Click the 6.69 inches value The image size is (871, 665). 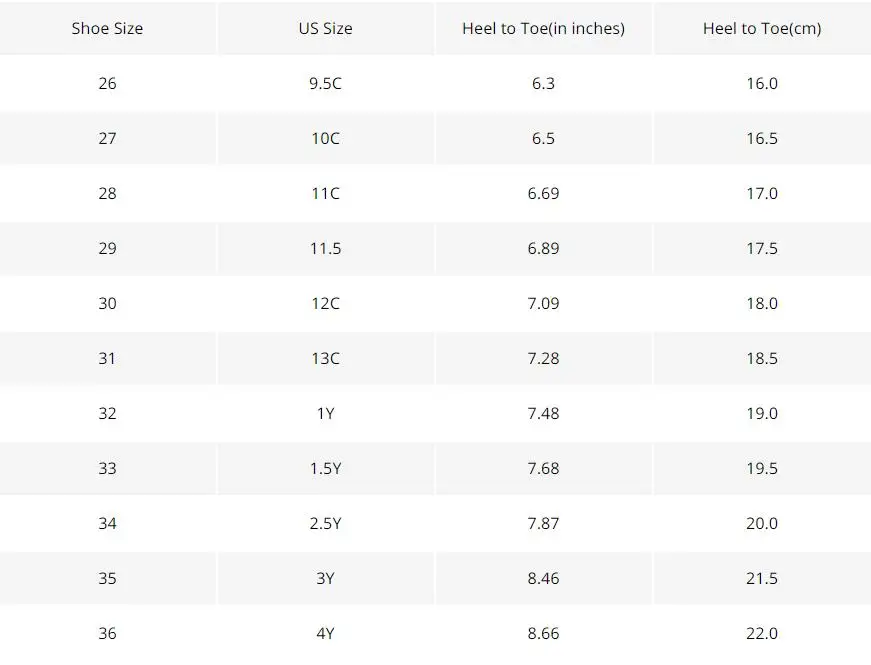543,193
